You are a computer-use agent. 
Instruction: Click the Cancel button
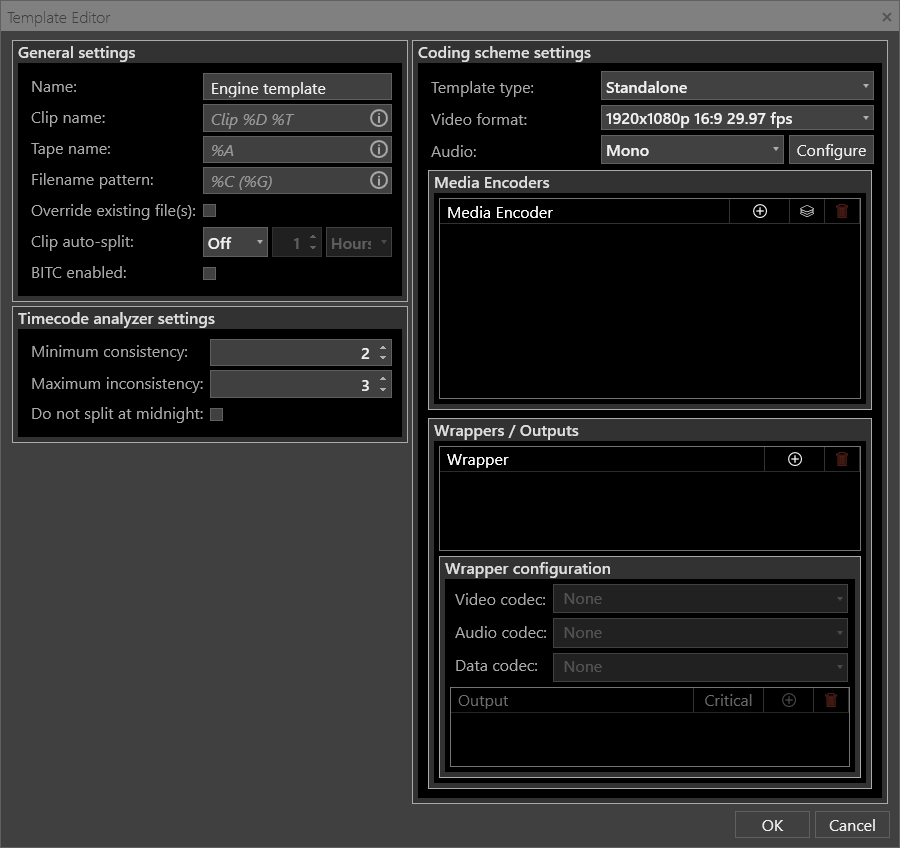click(x=852, y=825)
